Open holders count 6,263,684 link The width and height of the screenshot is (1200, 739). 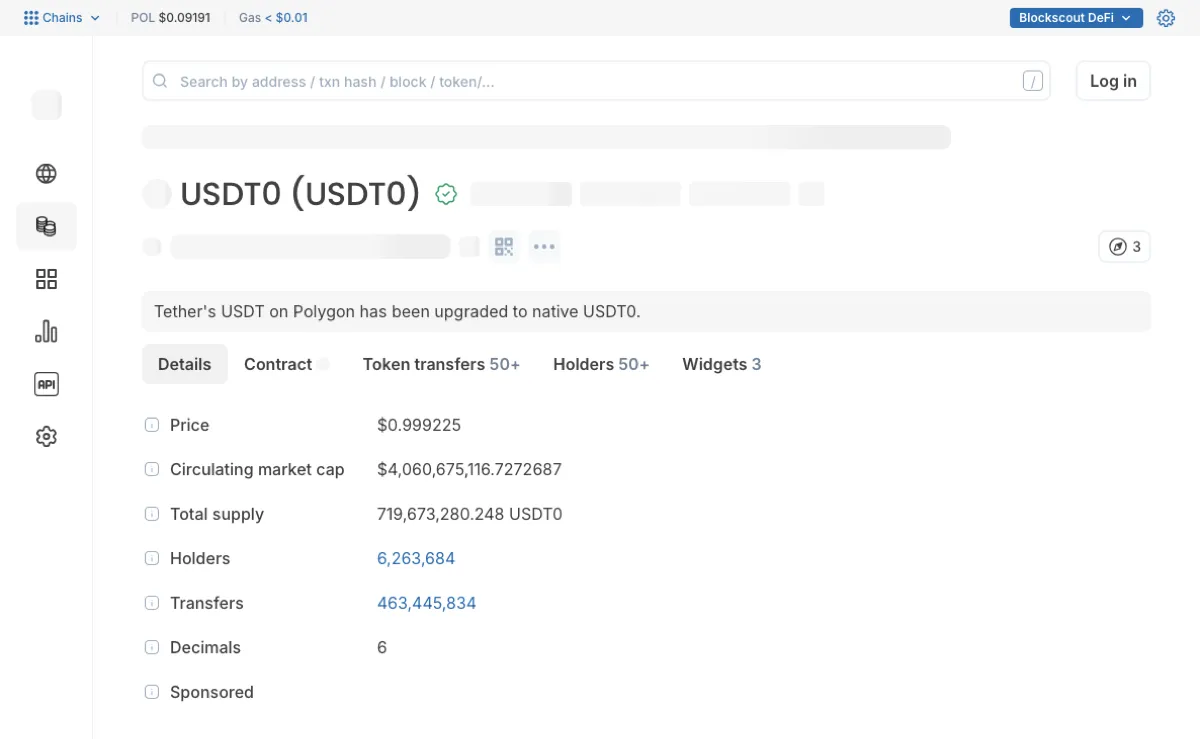(x=416, y=558)
